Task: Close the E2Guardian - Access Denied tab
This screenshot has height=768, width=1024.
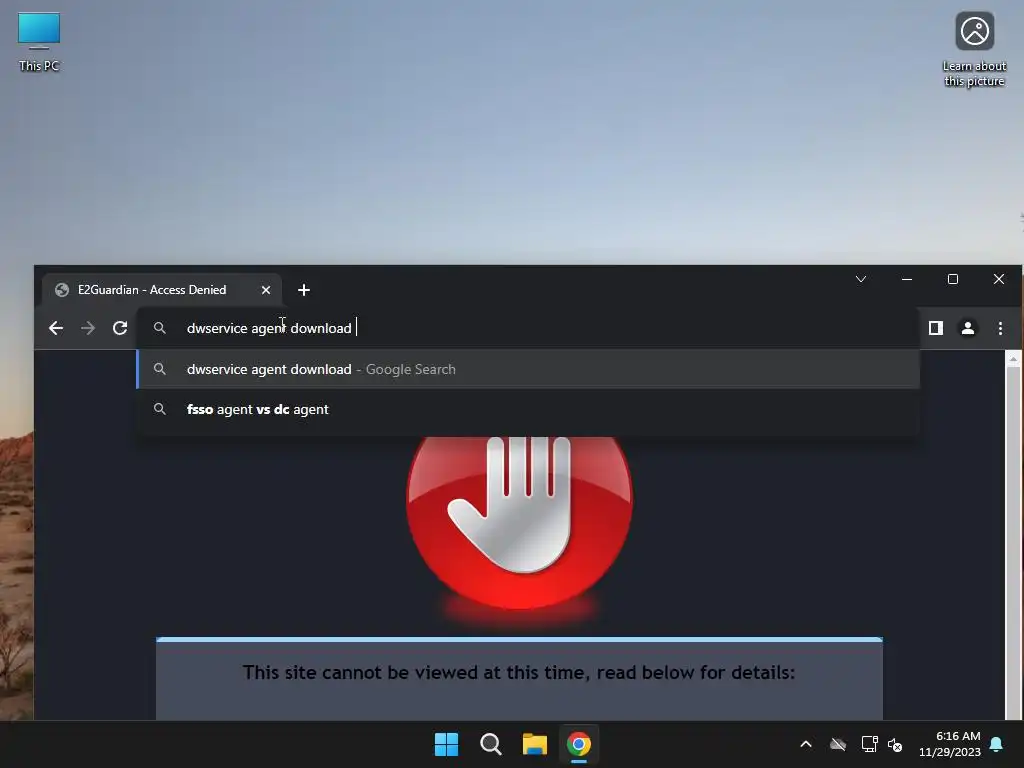Action: click(x=266, y=290)
